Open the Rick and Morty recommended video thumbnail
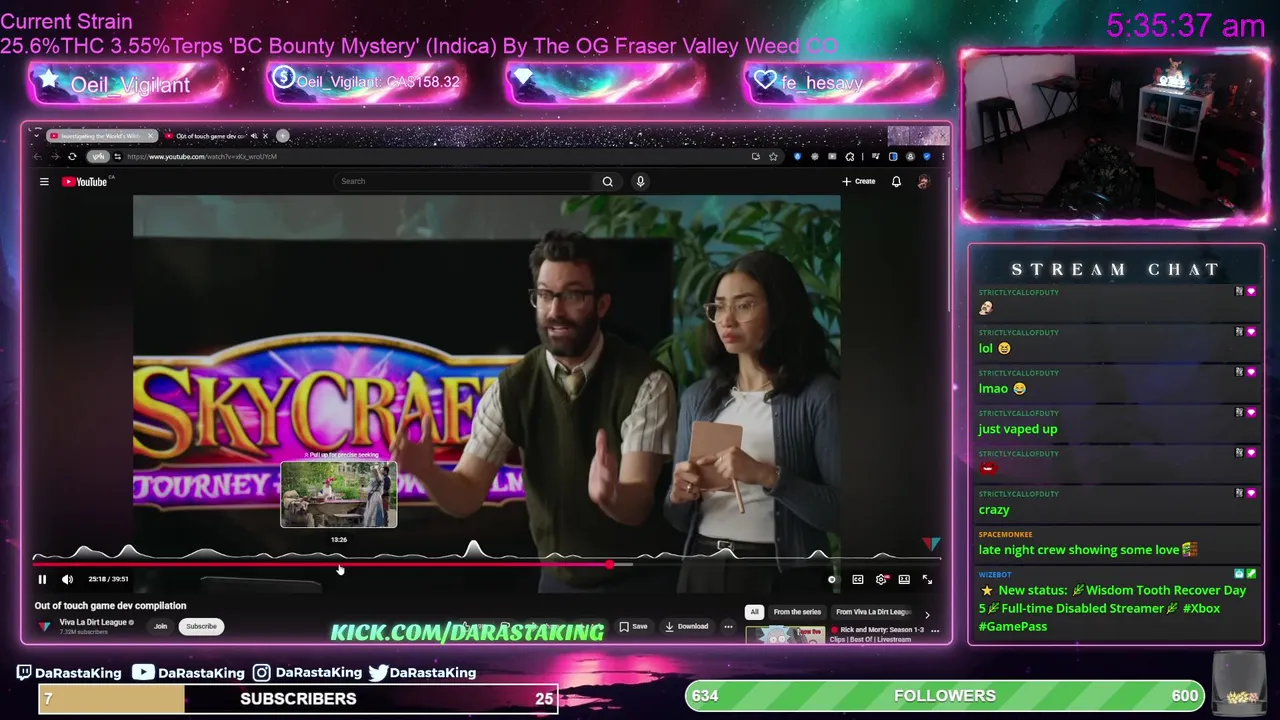This screenshot has height=720, width=1280. 785,634
